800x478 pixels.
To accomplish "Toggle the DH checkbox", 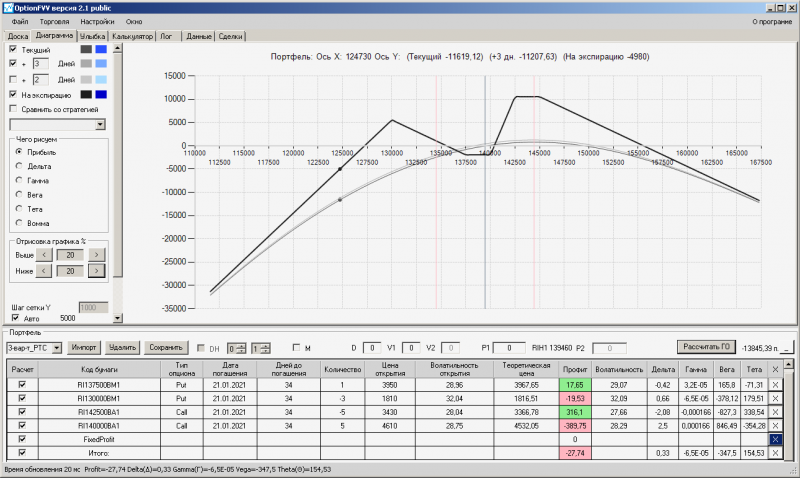I will coord(201,348).
